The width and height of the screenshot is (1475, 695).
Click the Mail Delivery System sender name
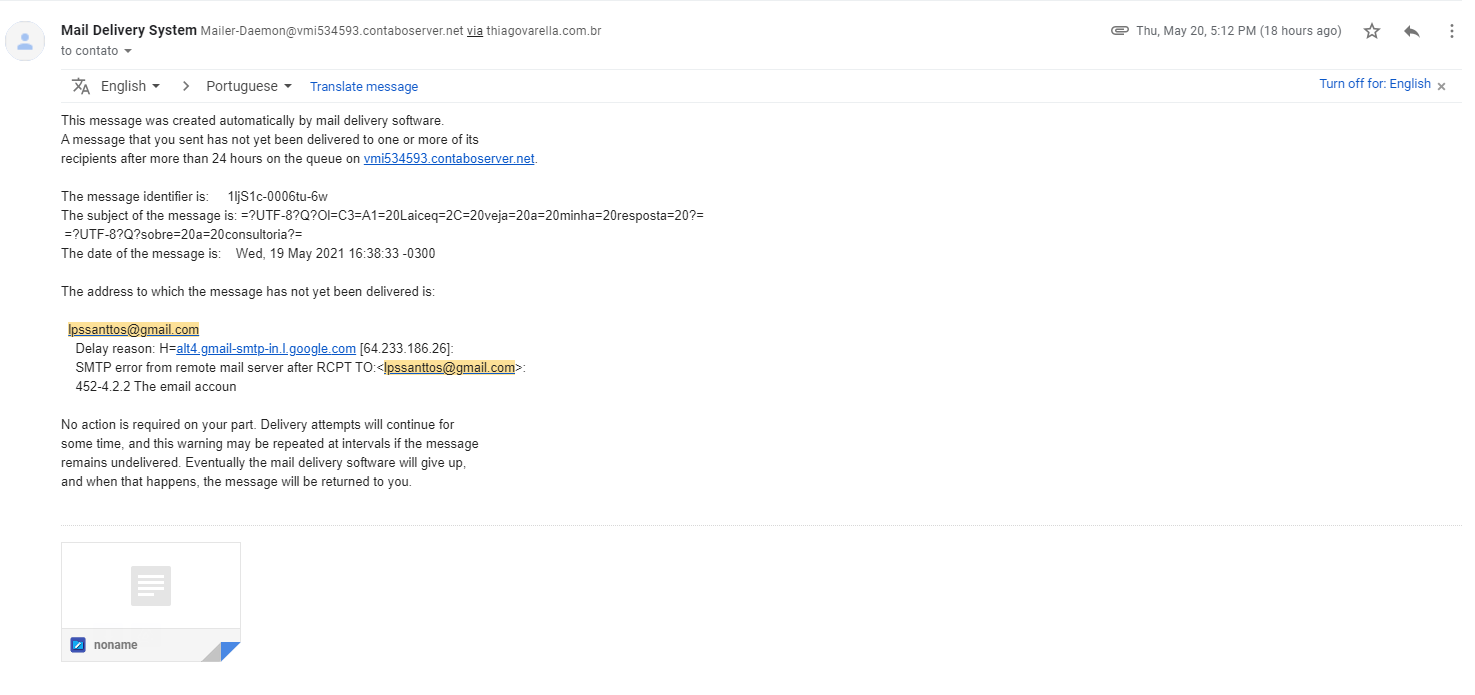coord(129,30)
